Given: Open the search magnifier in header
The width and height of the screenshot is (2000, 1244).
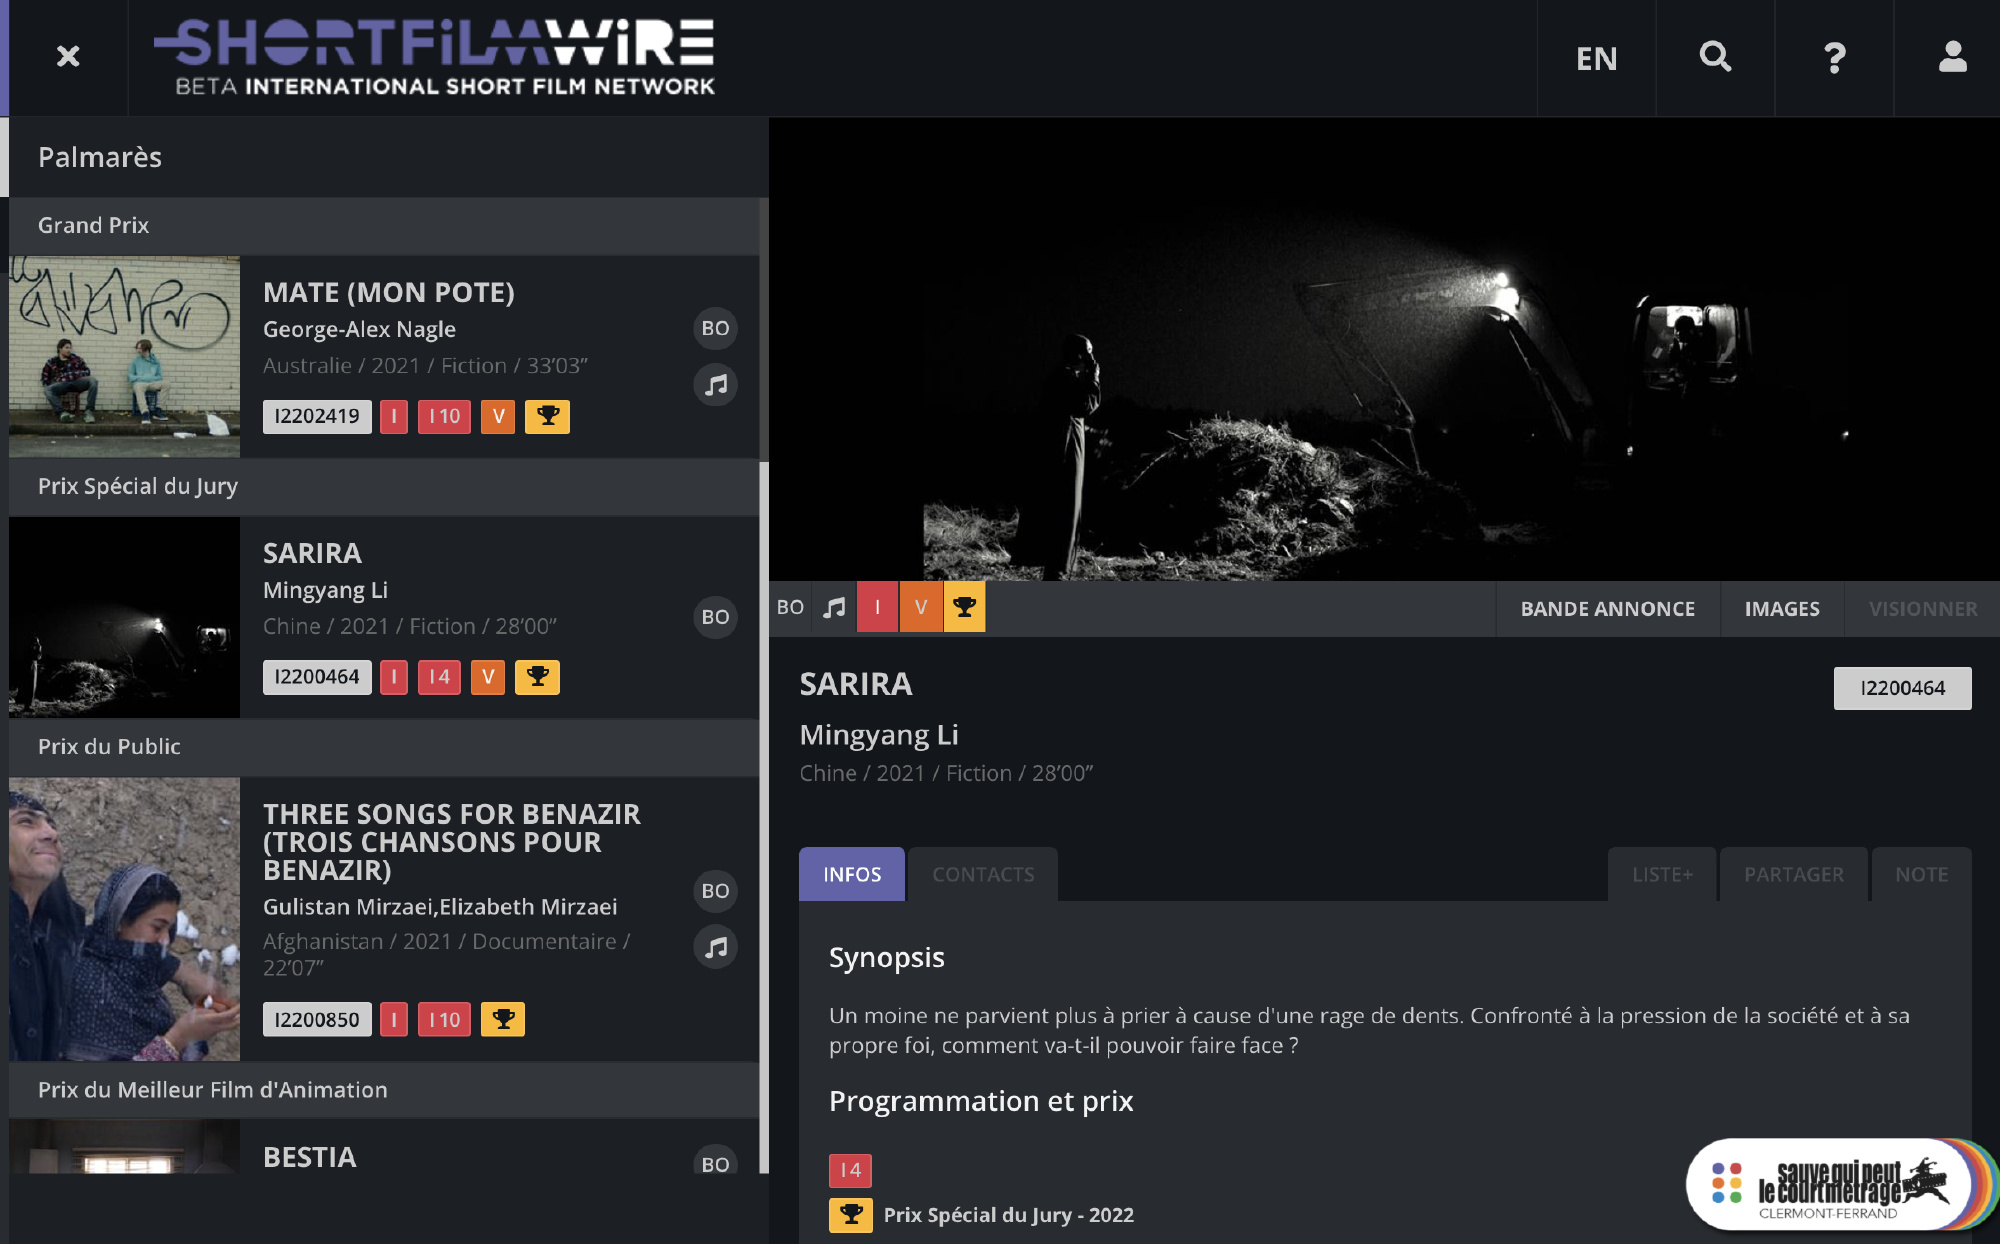Looking at the screenshot, I should 1715,57.
